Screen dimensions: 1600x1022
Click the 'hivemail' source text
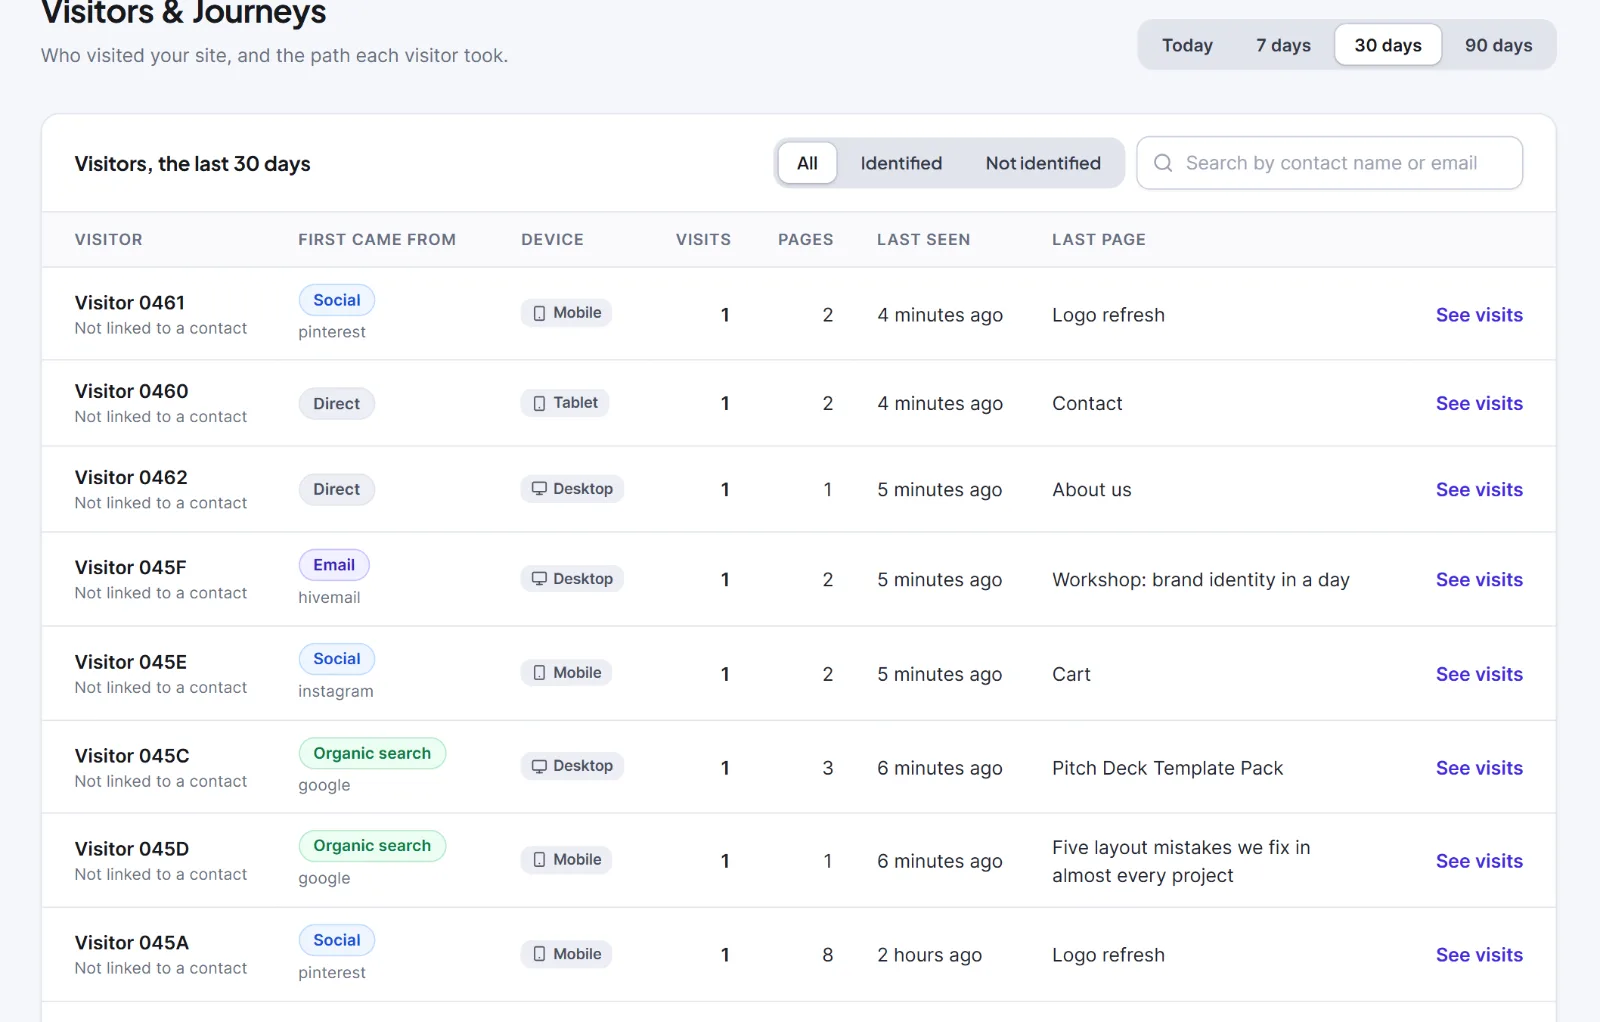pos(329,597)
